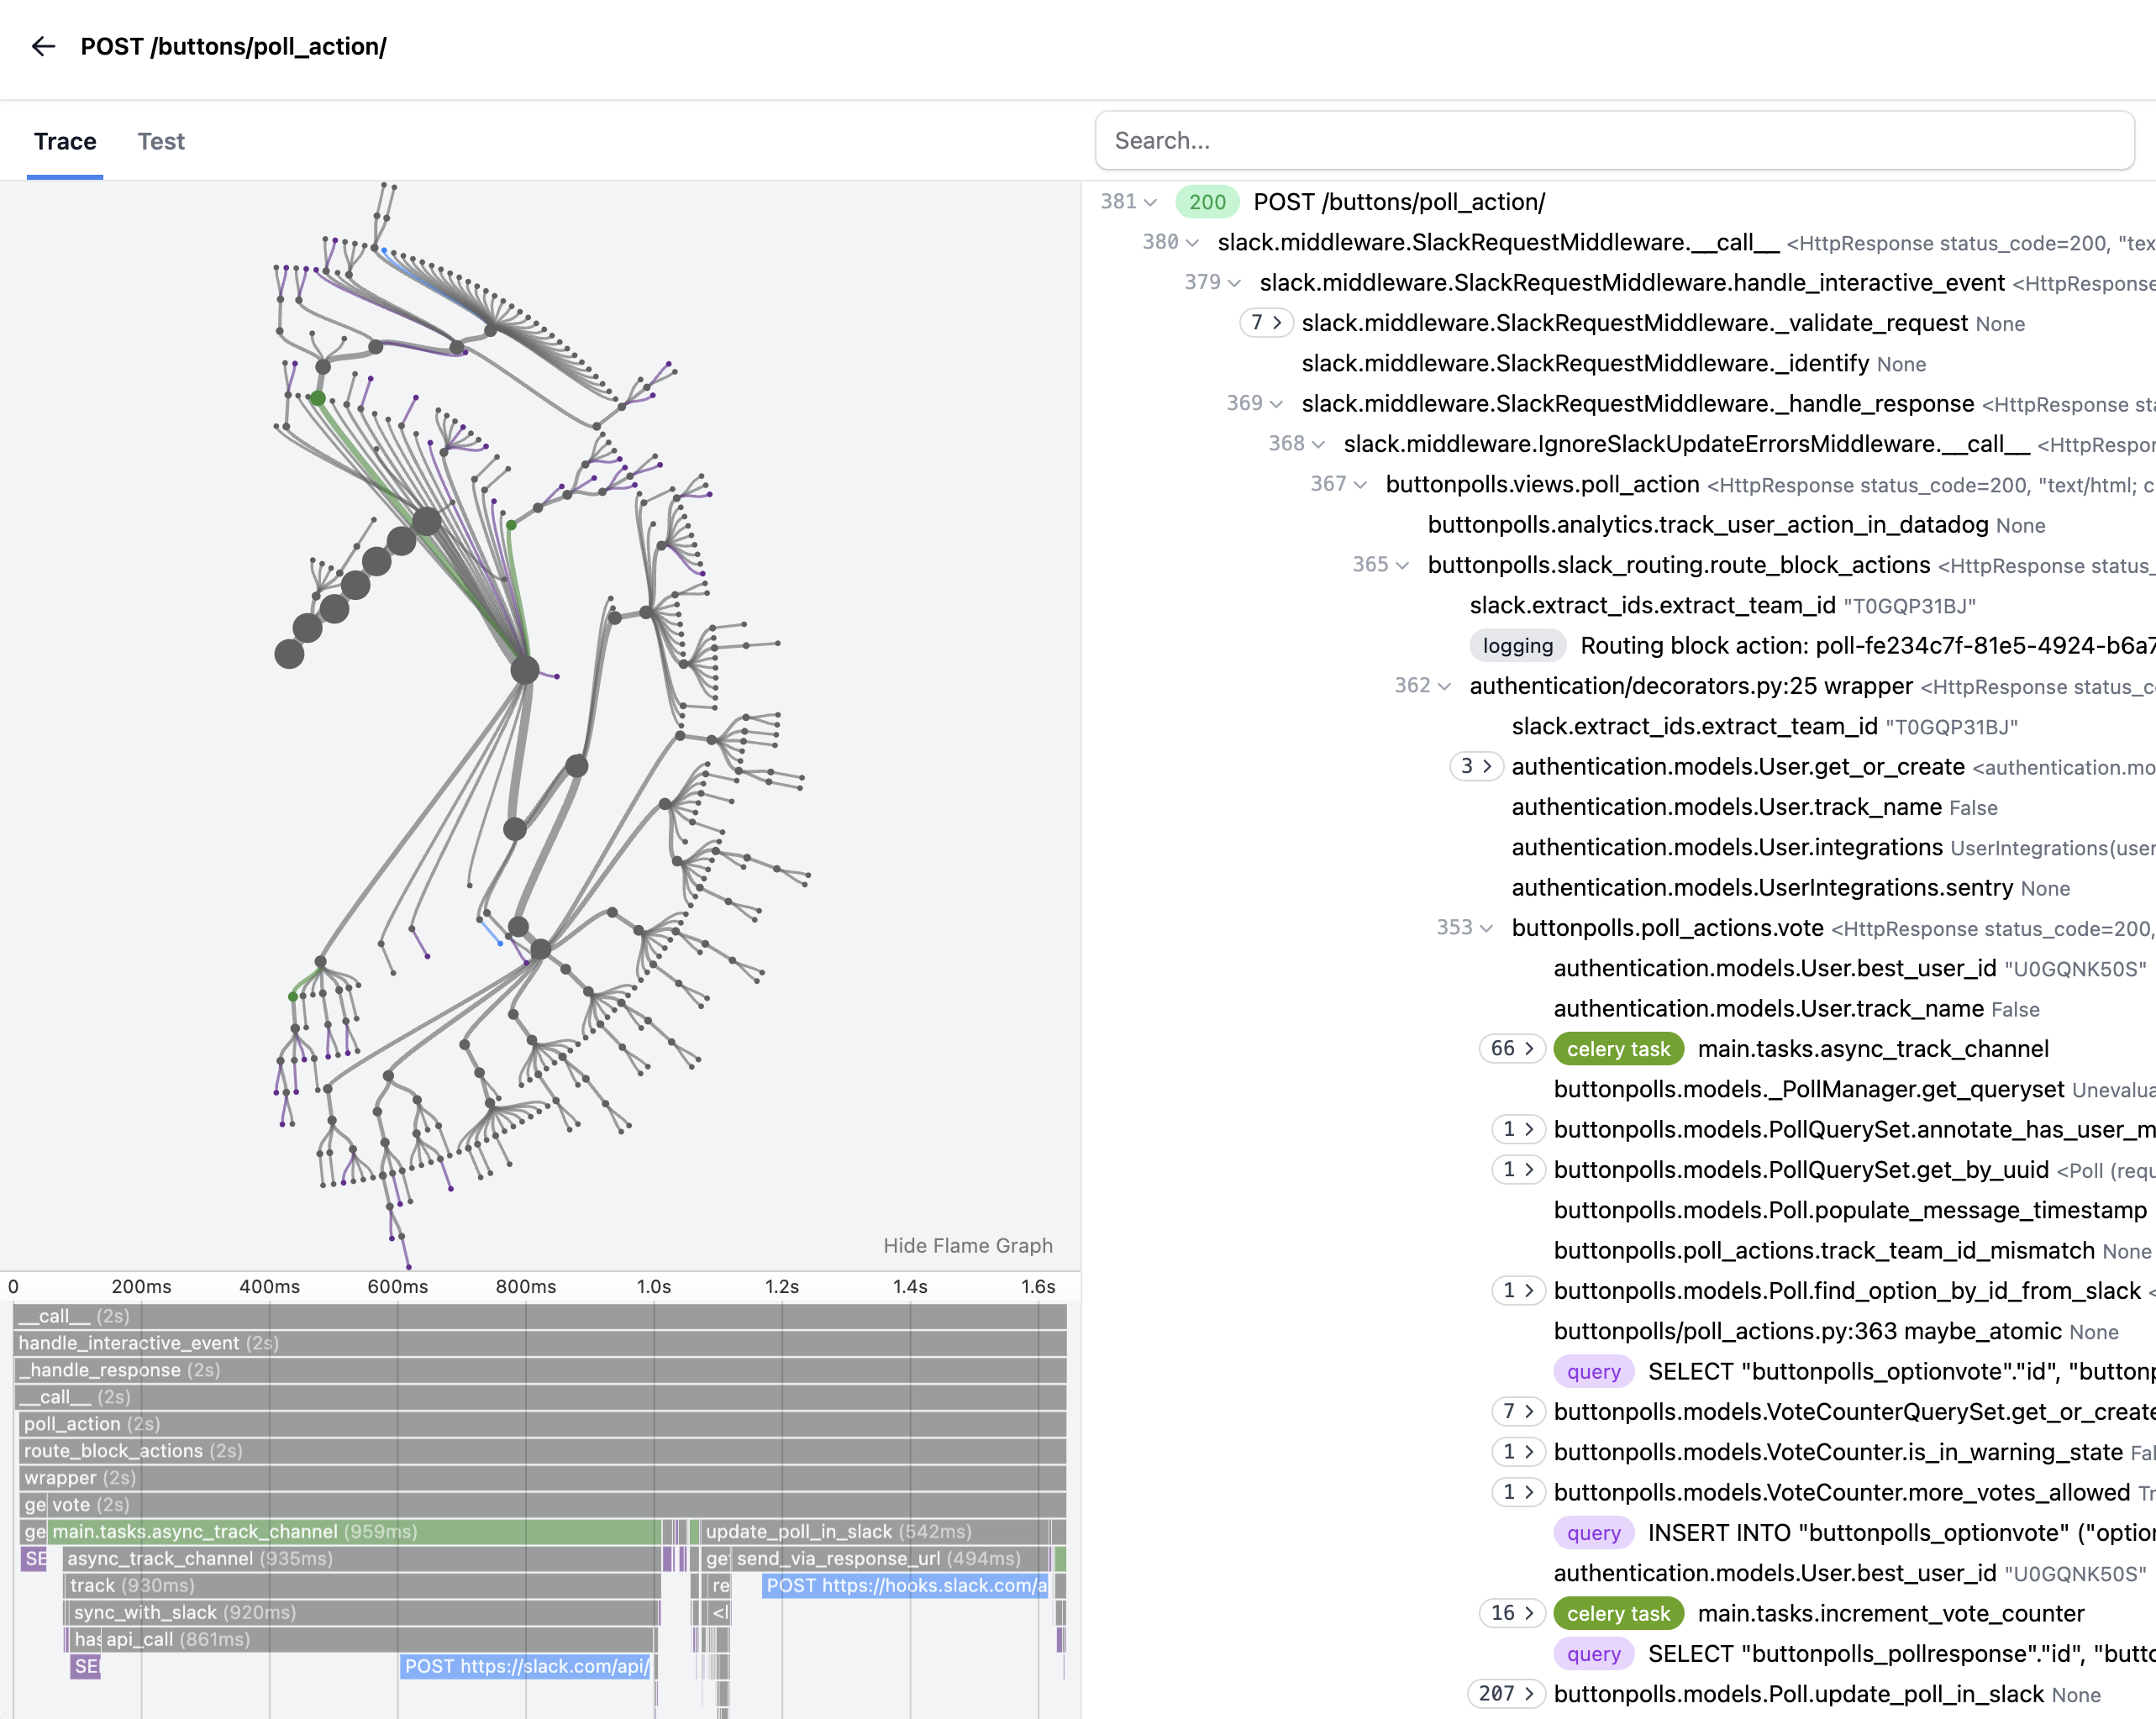Select the Trace tab

65,141
